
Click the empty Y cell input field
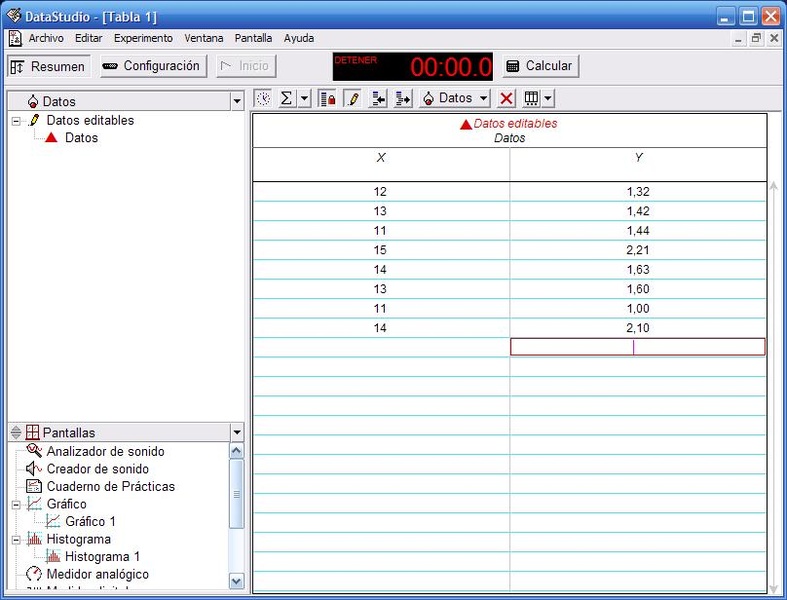tap(637, 347)
